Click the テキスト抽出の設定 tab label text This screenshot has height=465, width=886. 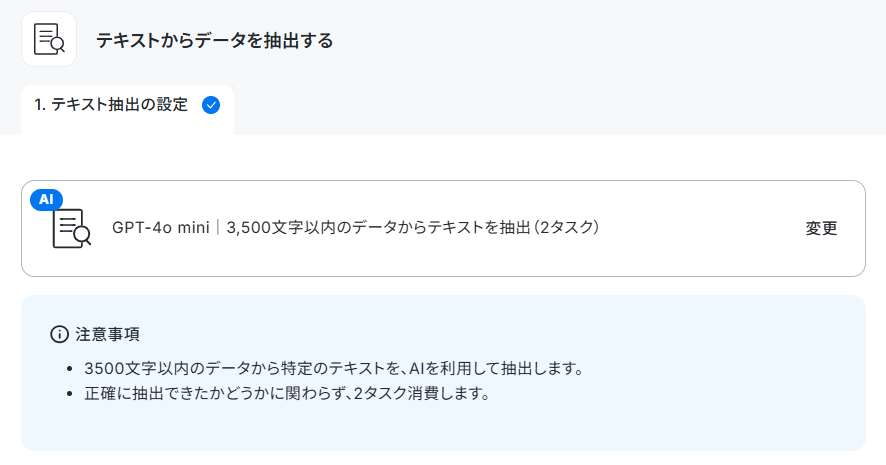(119, 105)
